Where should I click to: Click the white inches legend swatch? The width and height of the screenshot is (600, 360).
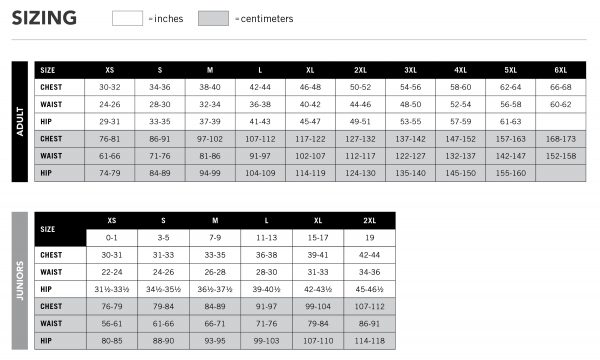coord(127,18)
